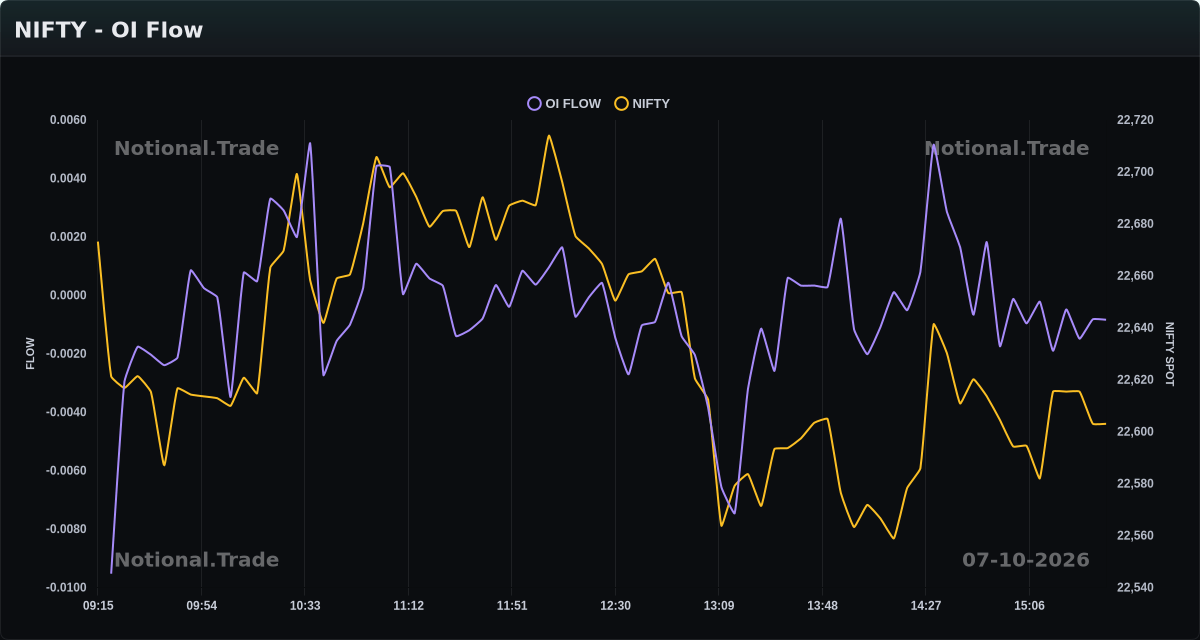The image size is (1200, 640).
Task: Click the 0.0060 flow axis value
Action: pos(68,120)
